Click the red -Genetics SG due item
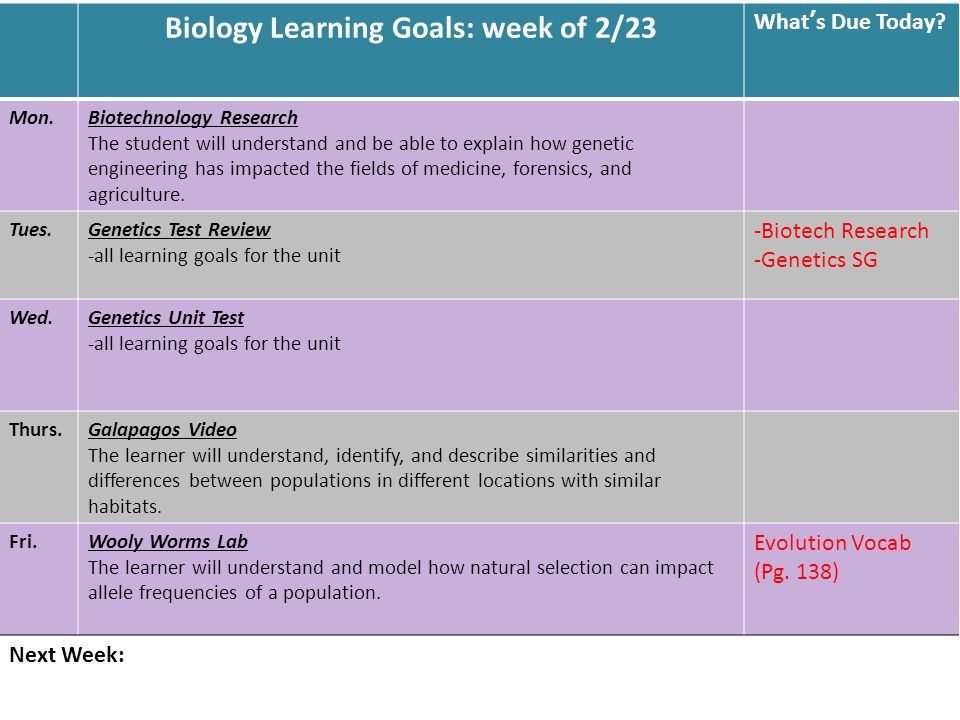The width and height of the screenshot is (960, 720). coord(816,260)
